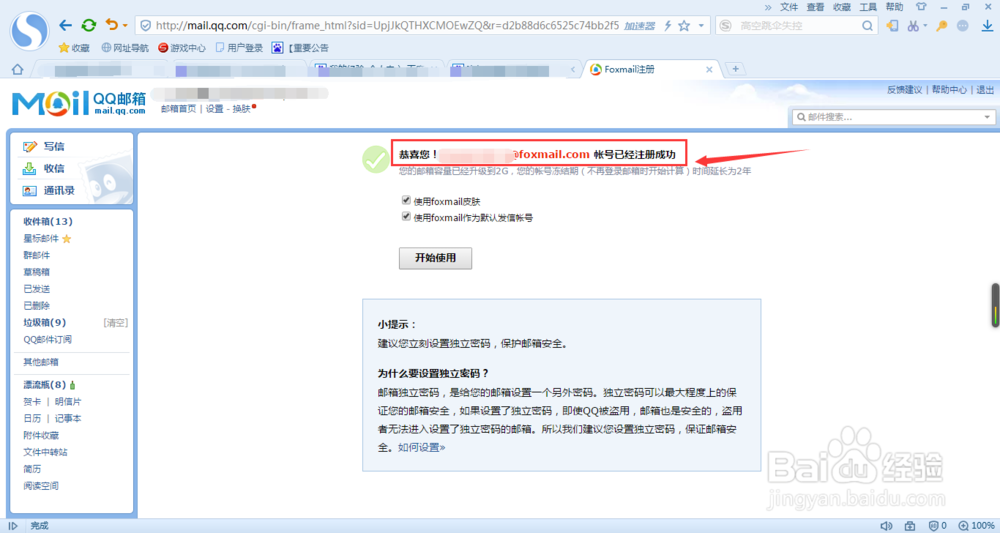Click the 开始使用 button
The height and width of the screenshot is (533, 1000).
(x=436, y=258)
